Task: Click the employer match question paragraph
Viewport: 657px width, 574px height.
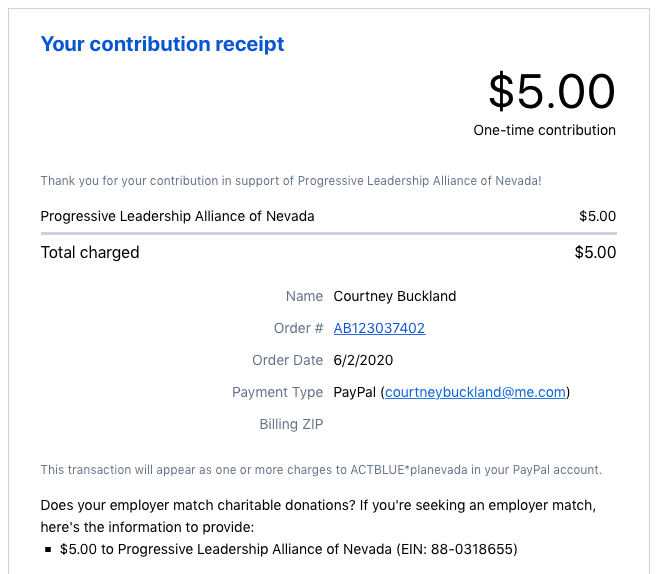Action: (x=318, y=516)
